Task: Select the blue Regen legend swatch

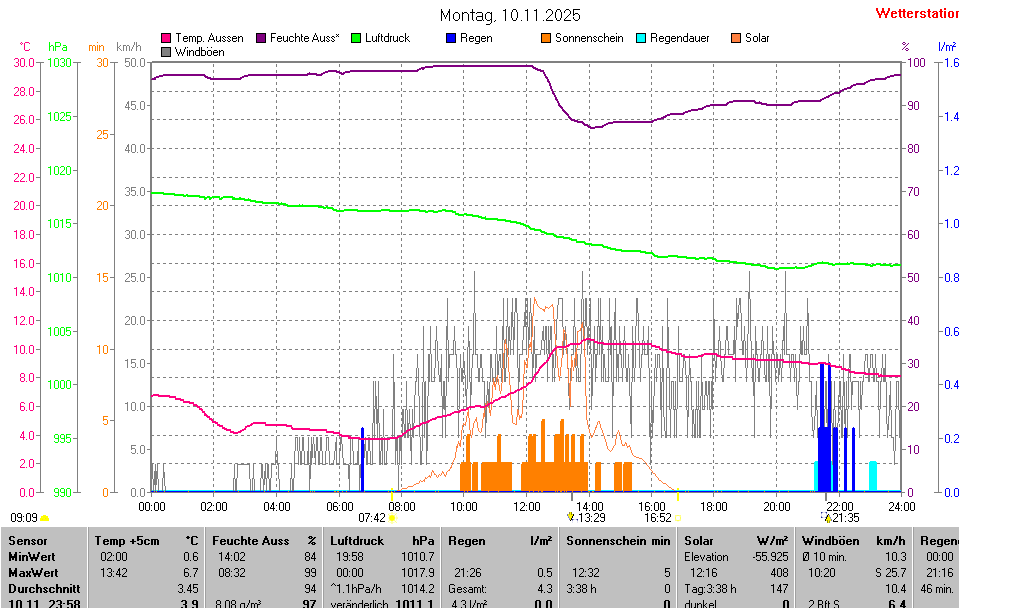Action: coord(451,38)
